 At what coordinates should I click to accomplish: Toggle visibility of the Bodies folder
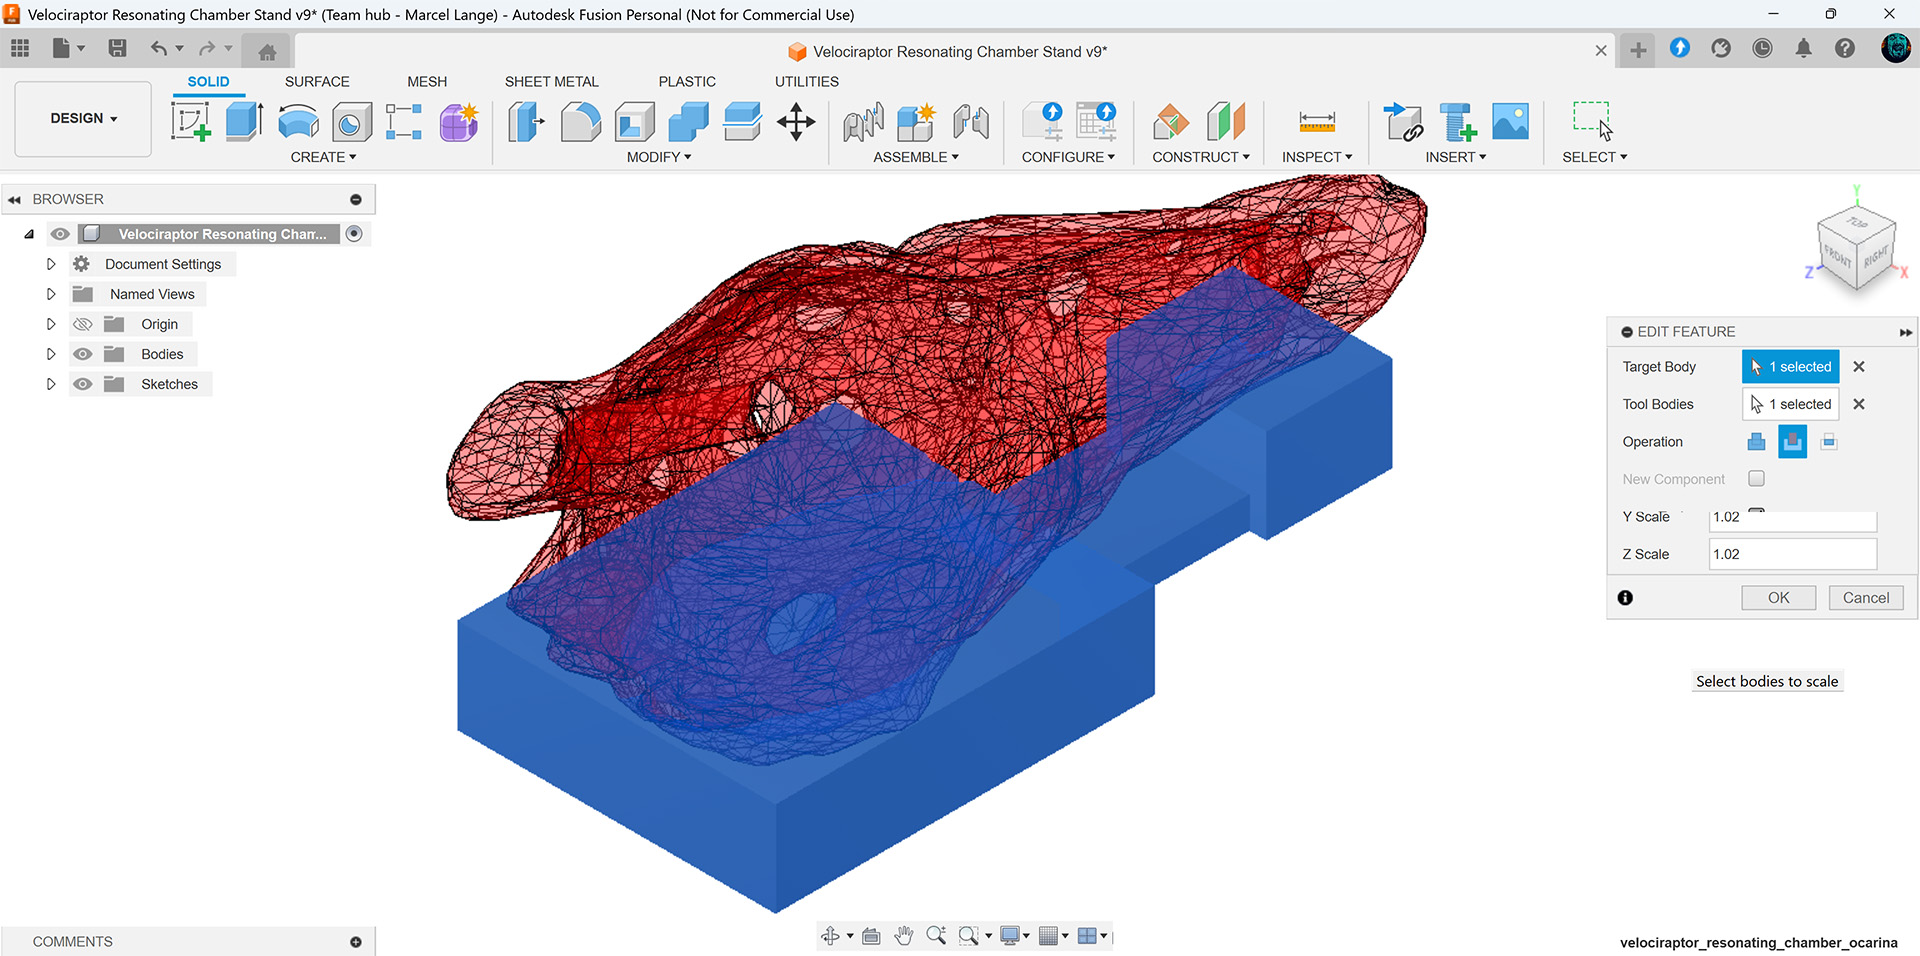(x=83, y=354)
